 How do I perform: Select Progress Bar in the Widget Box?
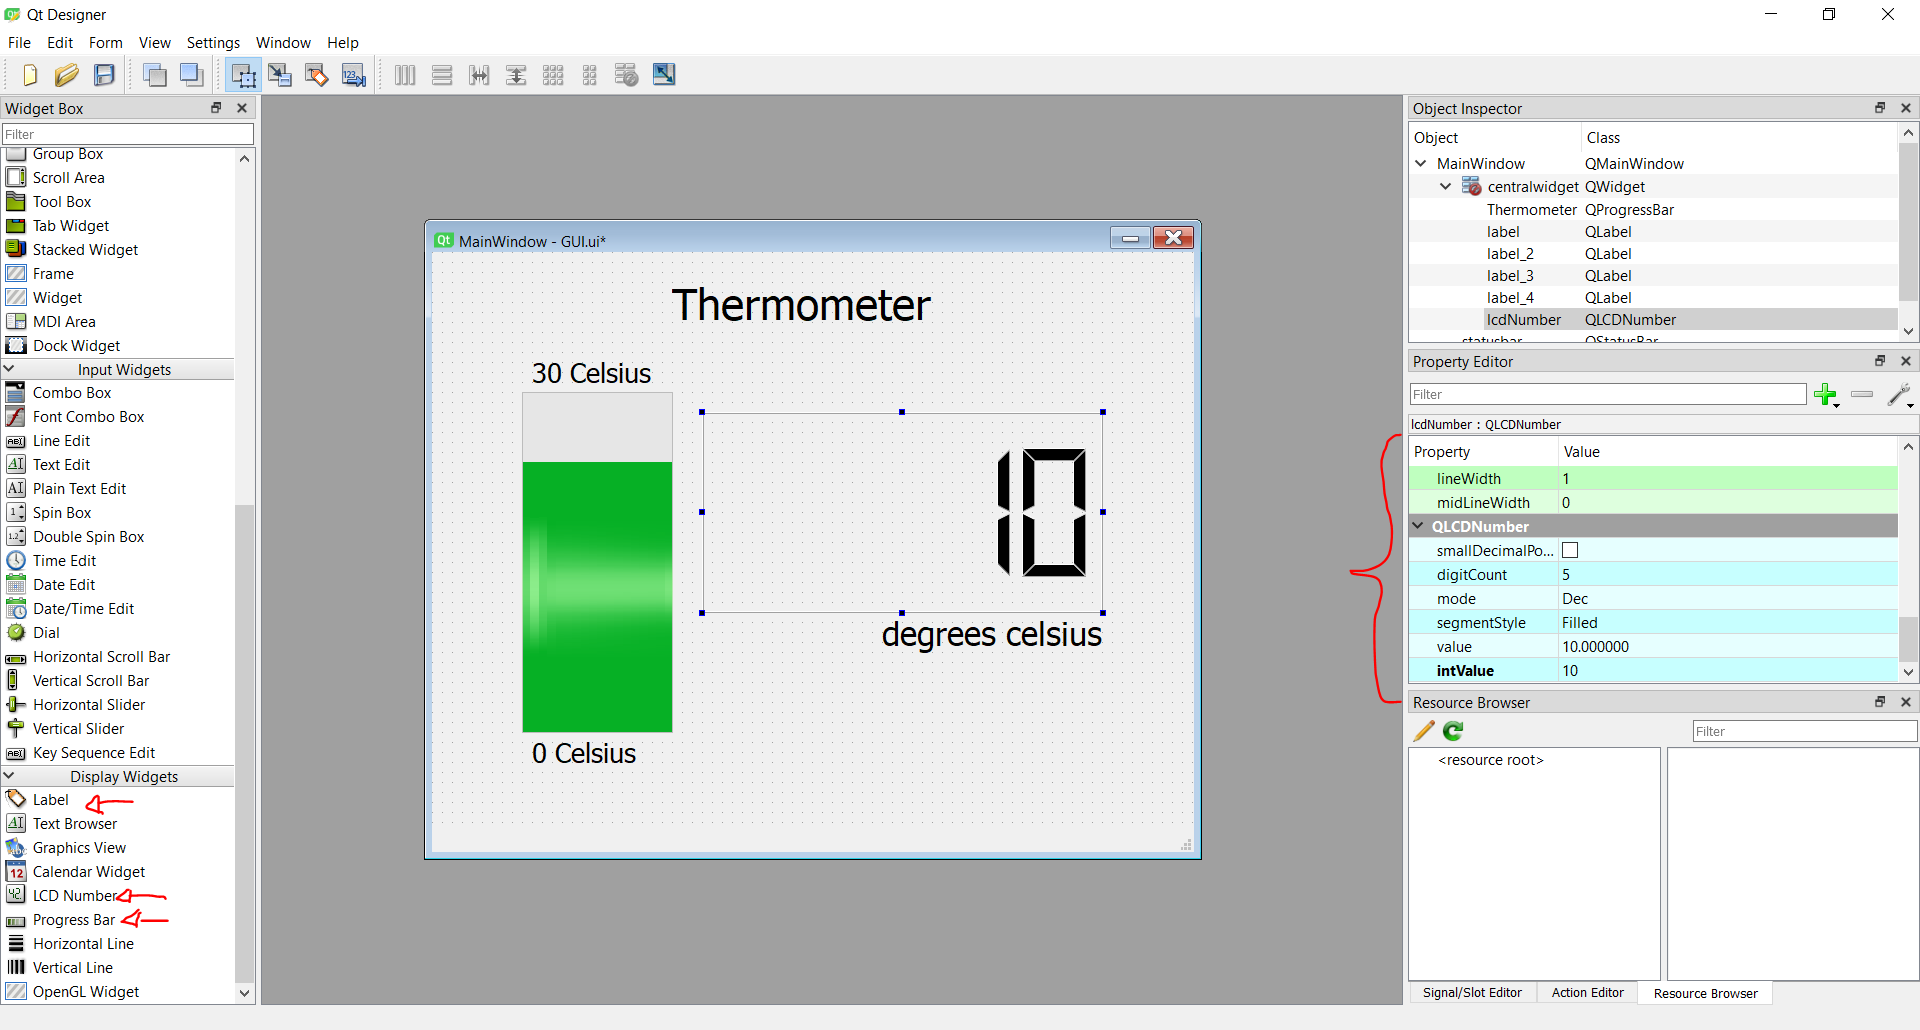(x=74, y=919)
